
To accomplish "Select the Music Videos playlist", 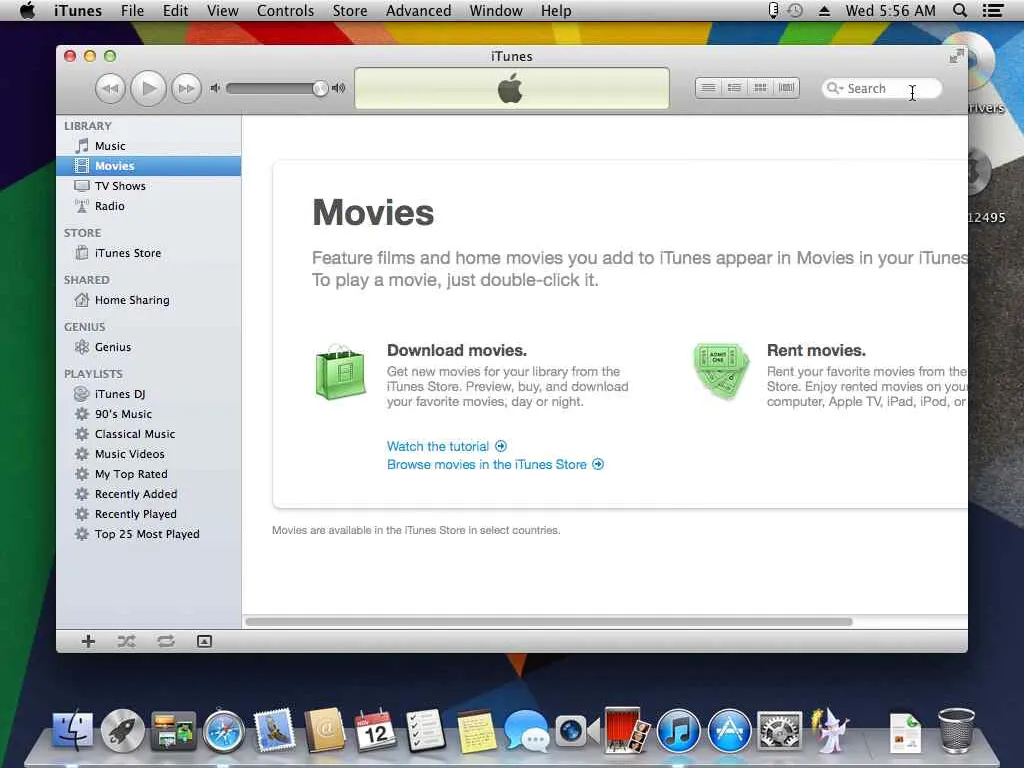I will (148, 454).
